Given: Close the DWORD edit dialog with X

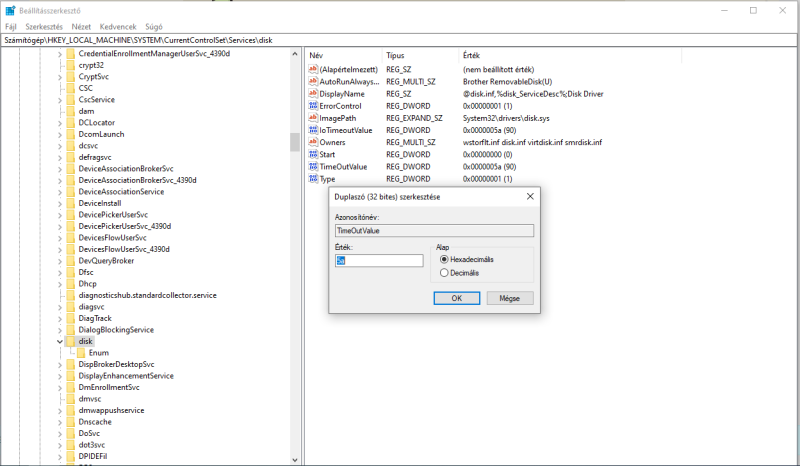Looking at the screenshot, I should (x=530, y=197).
